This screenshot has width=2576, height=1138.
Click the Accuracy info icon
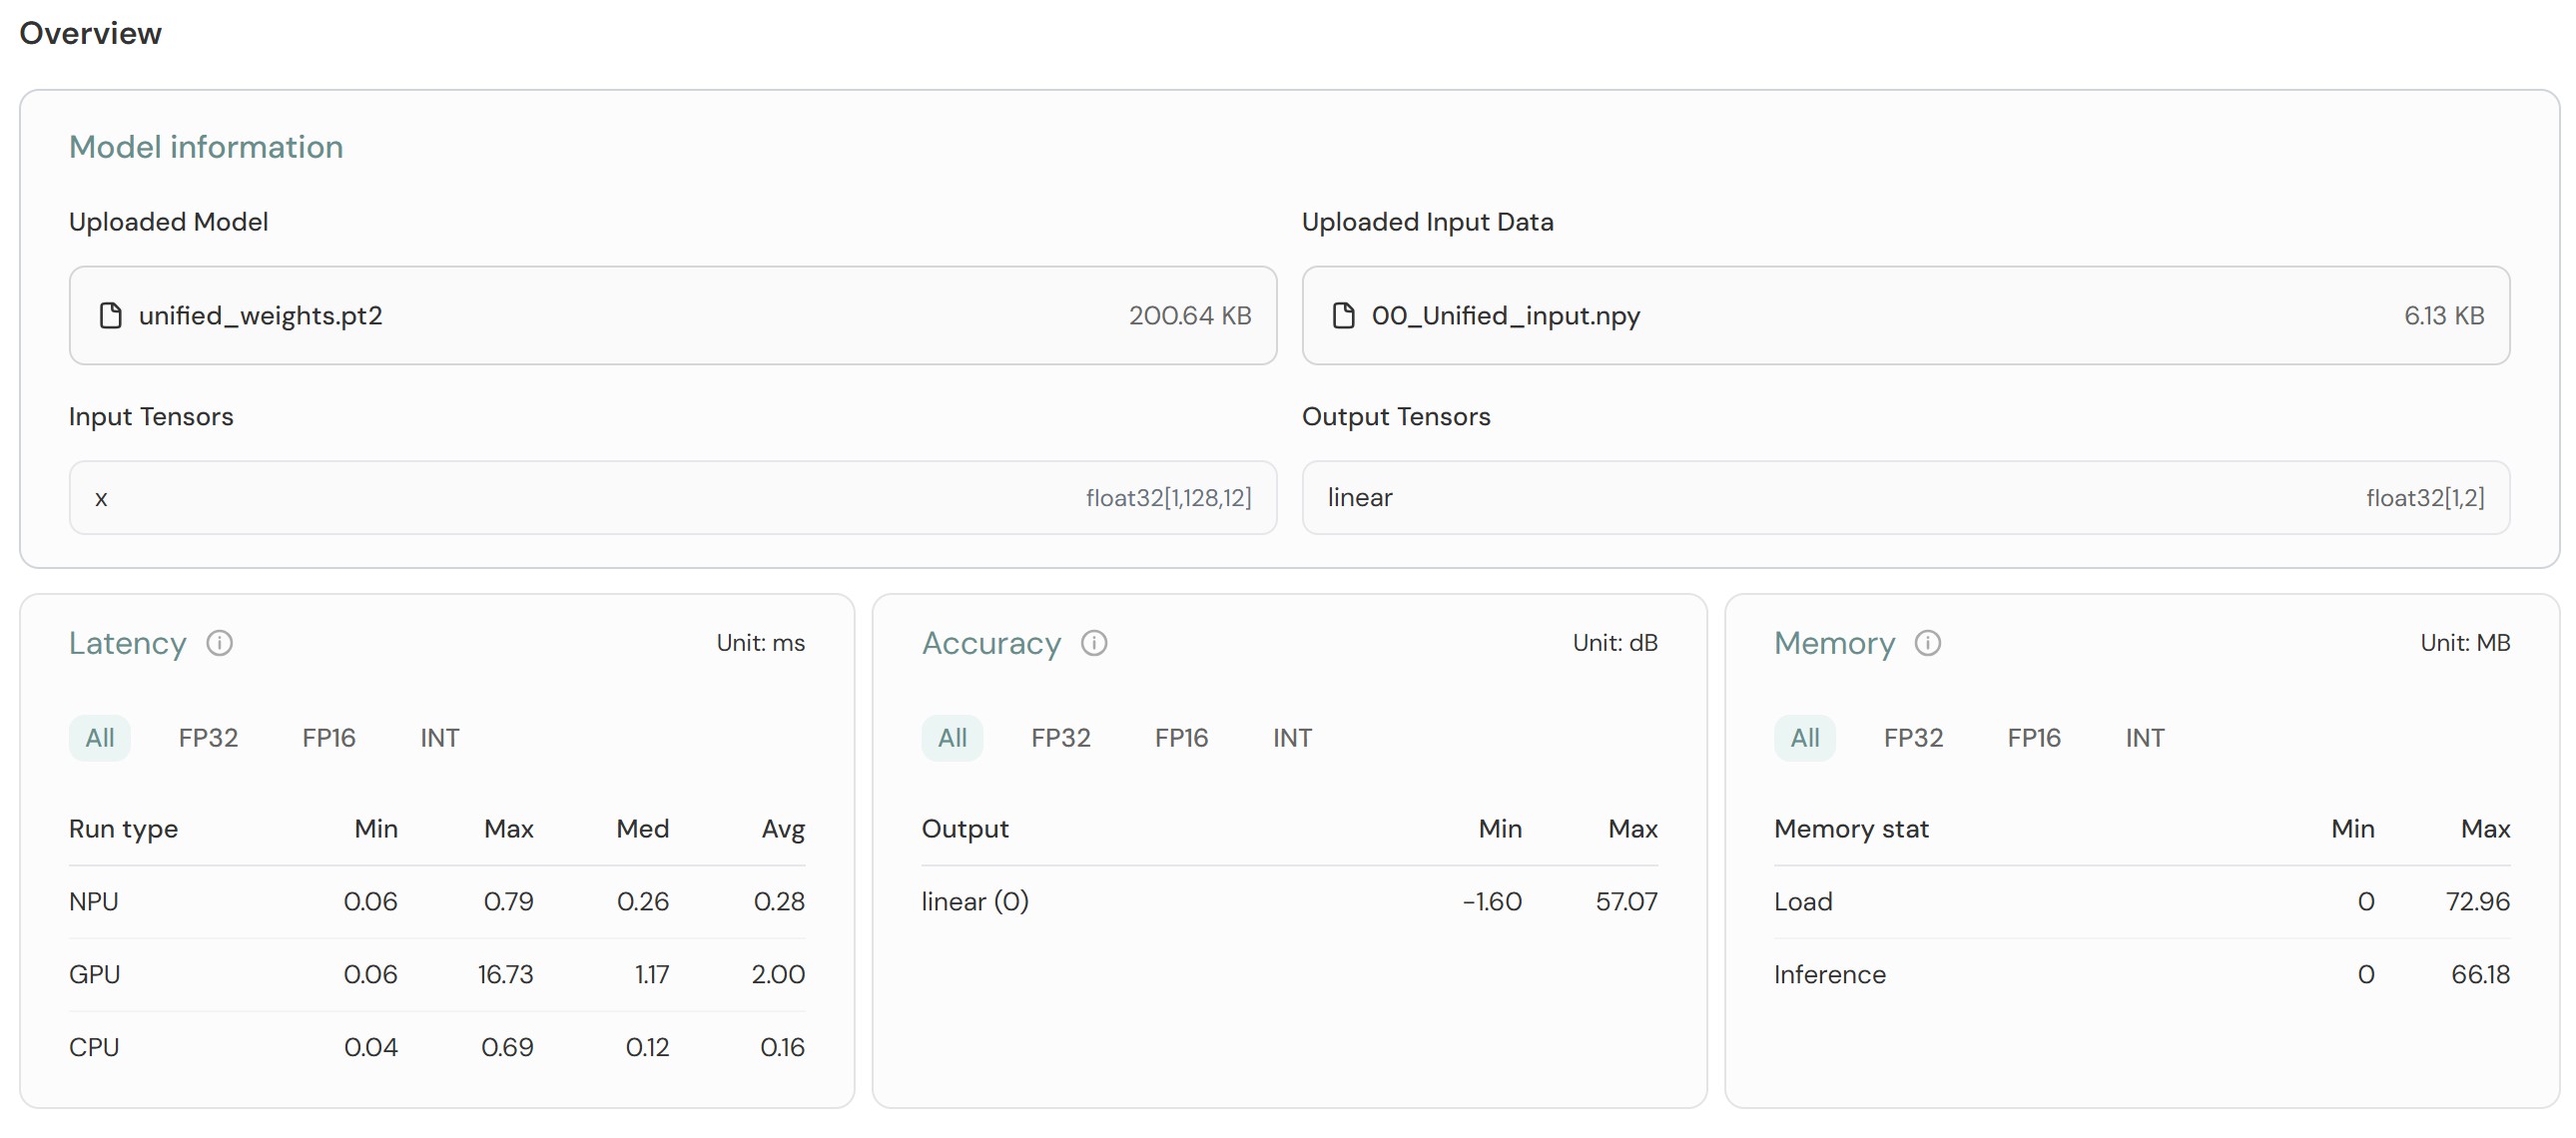point(1094,643)
